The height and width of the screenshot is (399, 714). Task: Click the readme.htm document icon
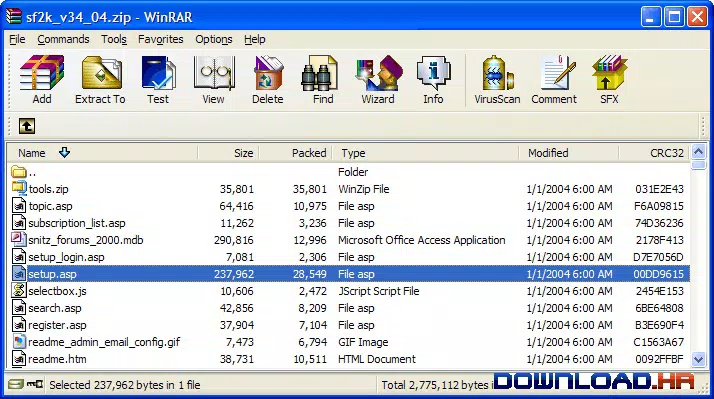point(19,359)
